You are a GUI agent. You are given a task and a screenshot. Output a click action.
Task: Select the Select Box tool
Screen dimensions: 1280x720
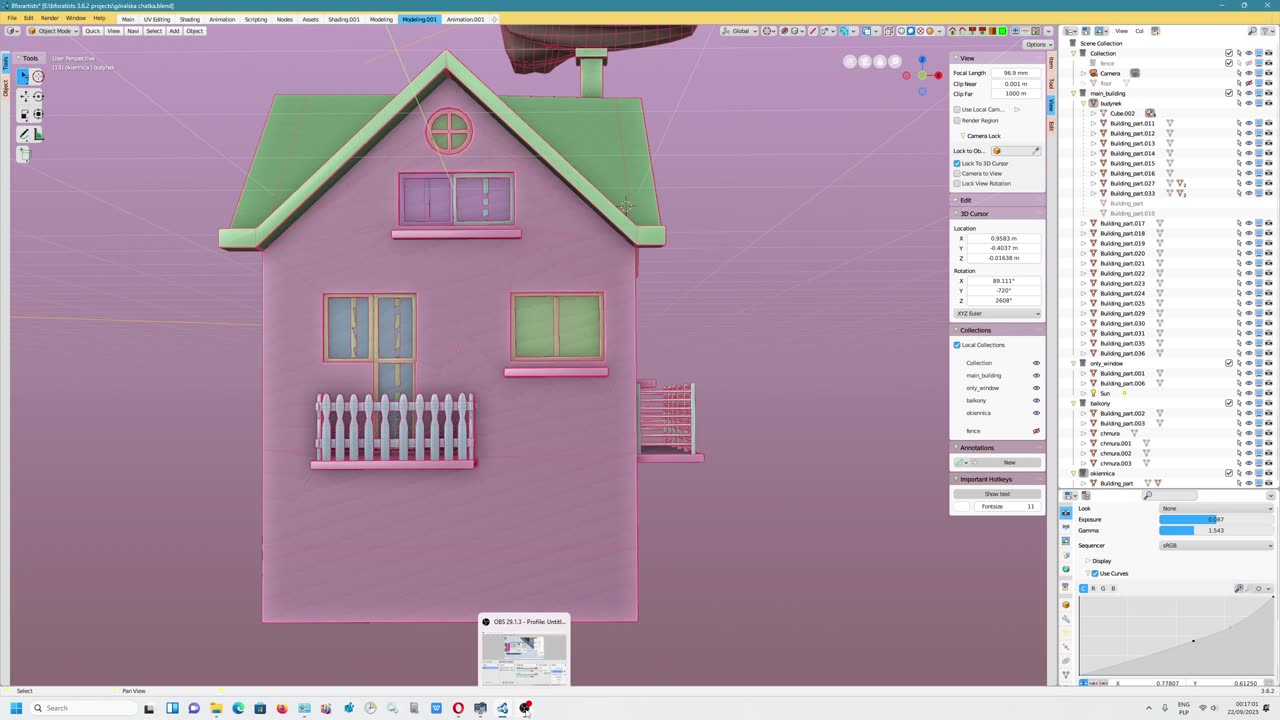pos(23,76)
